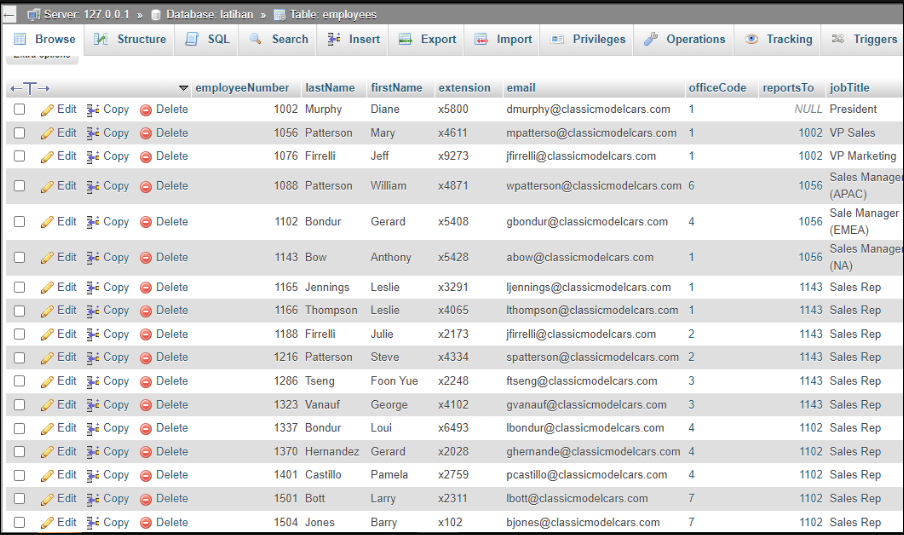
Task: Sort by employeeNumber column header
Action: coord(242,88)
